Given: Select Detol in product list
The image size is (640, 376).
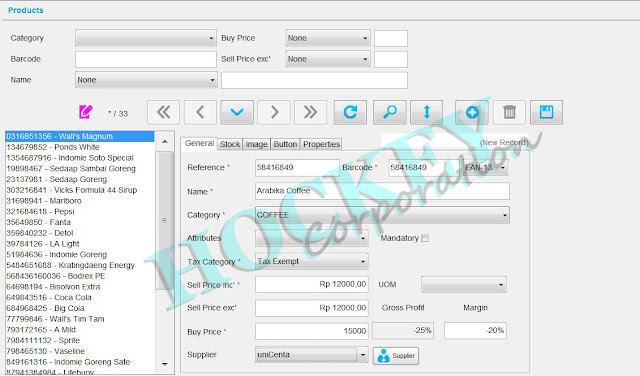Looking at the screenshot, I should point(80,233).
